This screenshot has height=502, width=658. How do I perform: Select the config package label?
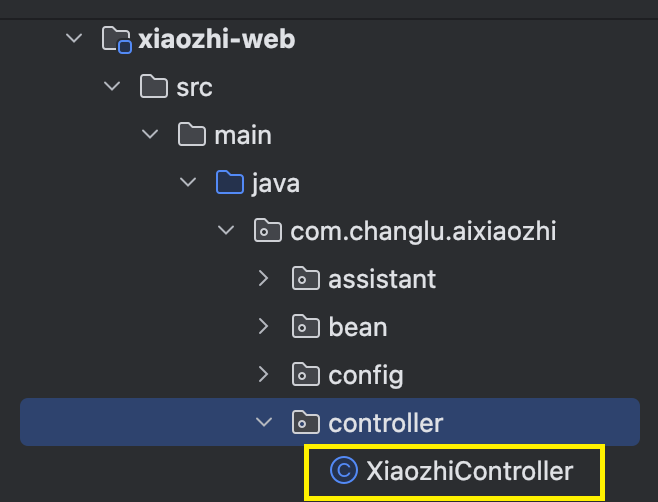(366, 375)
